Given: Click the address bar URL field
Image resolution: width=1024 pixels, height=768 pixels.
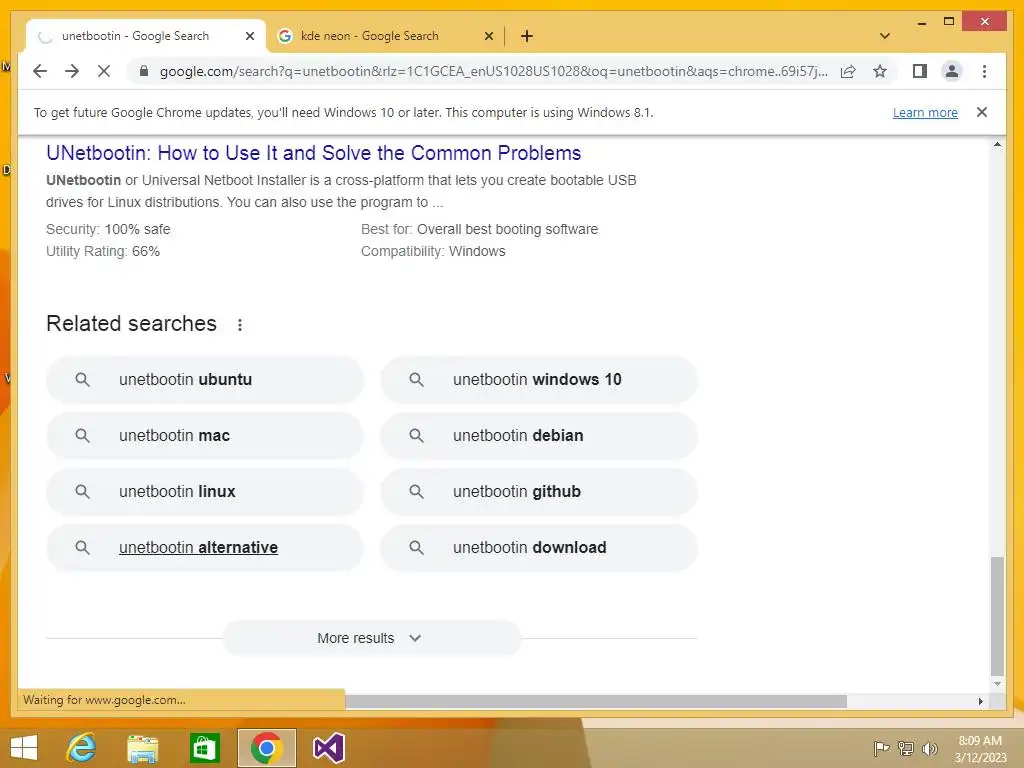Looking at the screenshot, I should coord(493,71).
